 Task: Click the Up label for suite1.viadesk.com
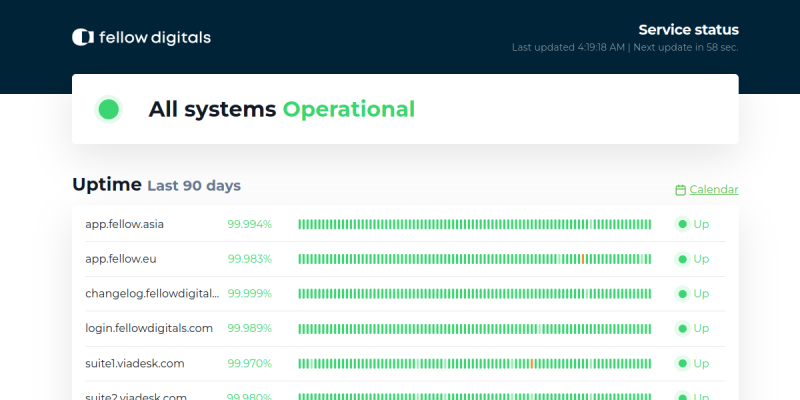click(x=701, y=363)
